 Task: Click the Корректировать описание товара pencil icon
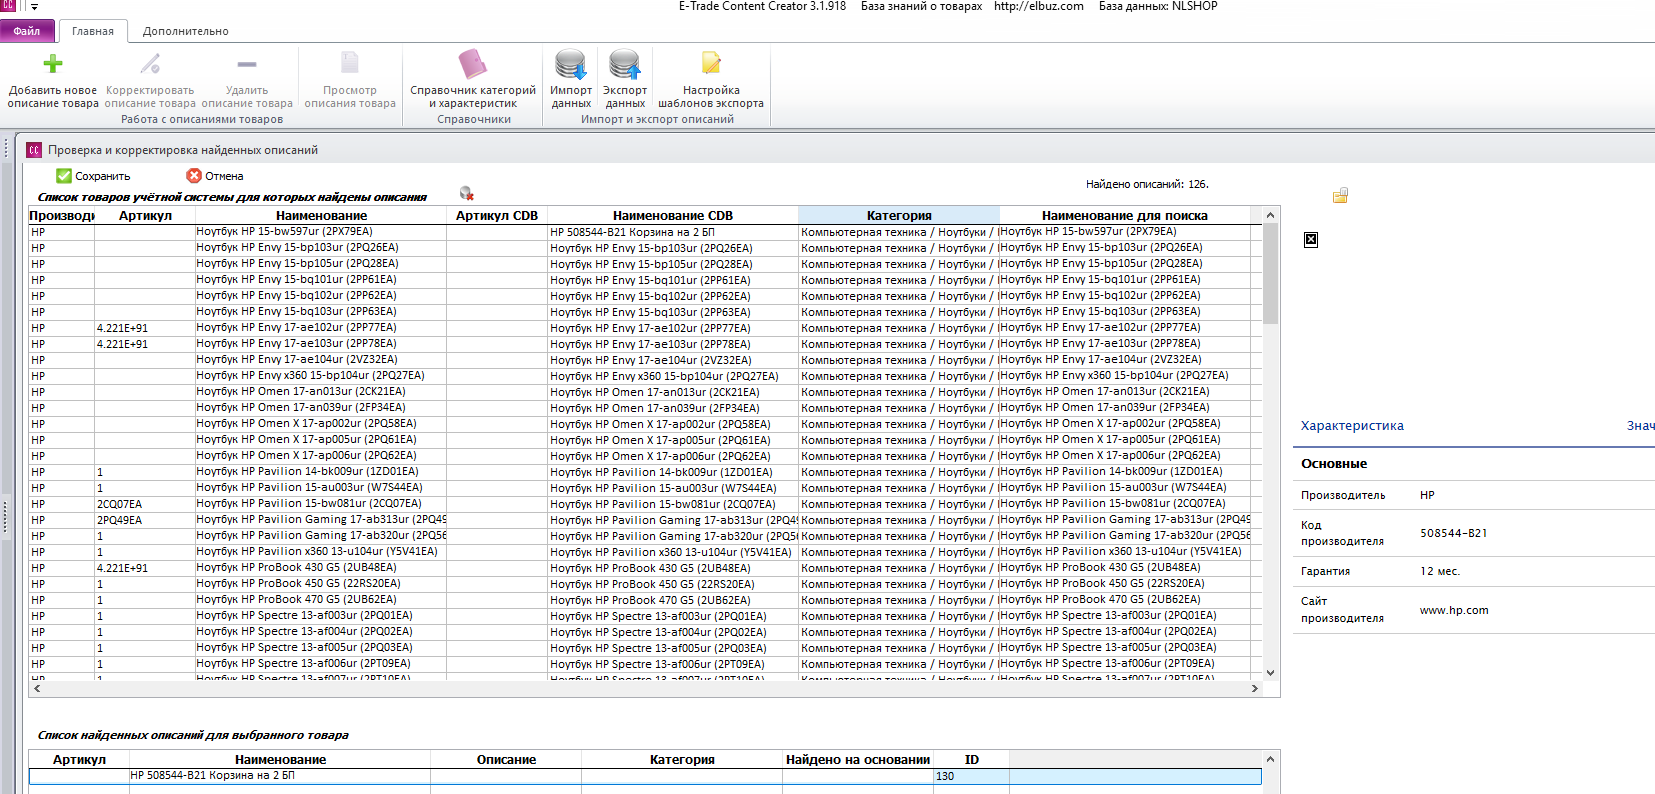[150, 64]
